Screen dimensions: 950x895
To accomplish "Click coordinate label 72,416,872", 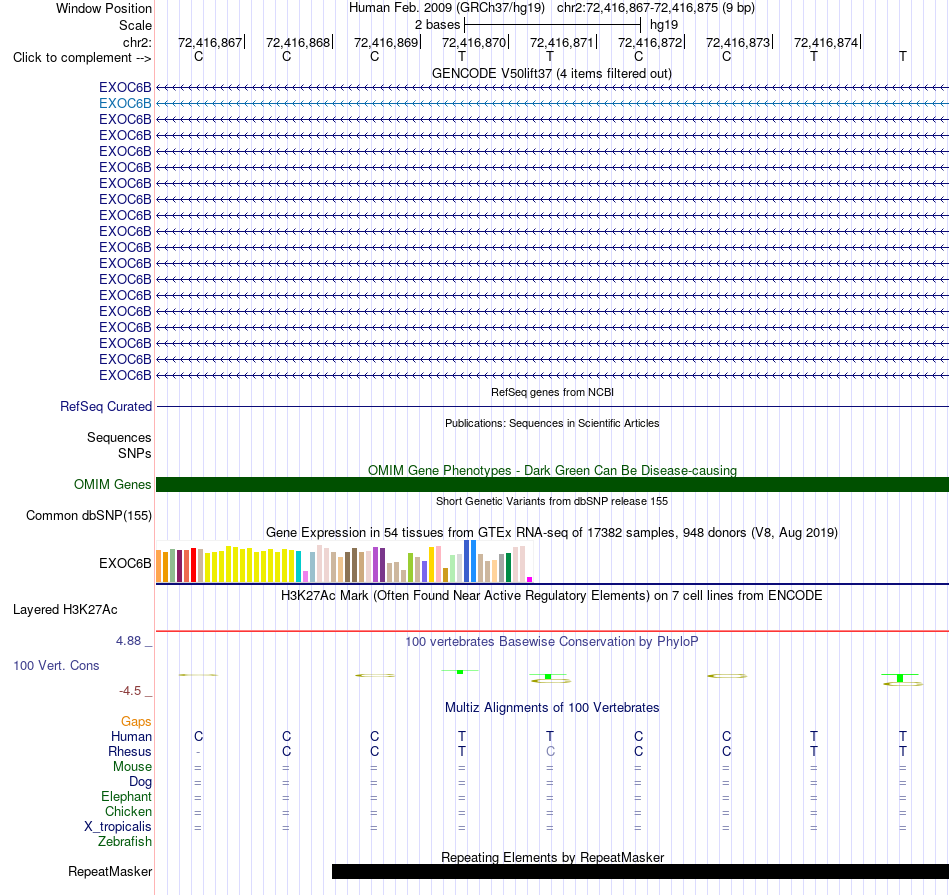I will [x=649, y=42].
